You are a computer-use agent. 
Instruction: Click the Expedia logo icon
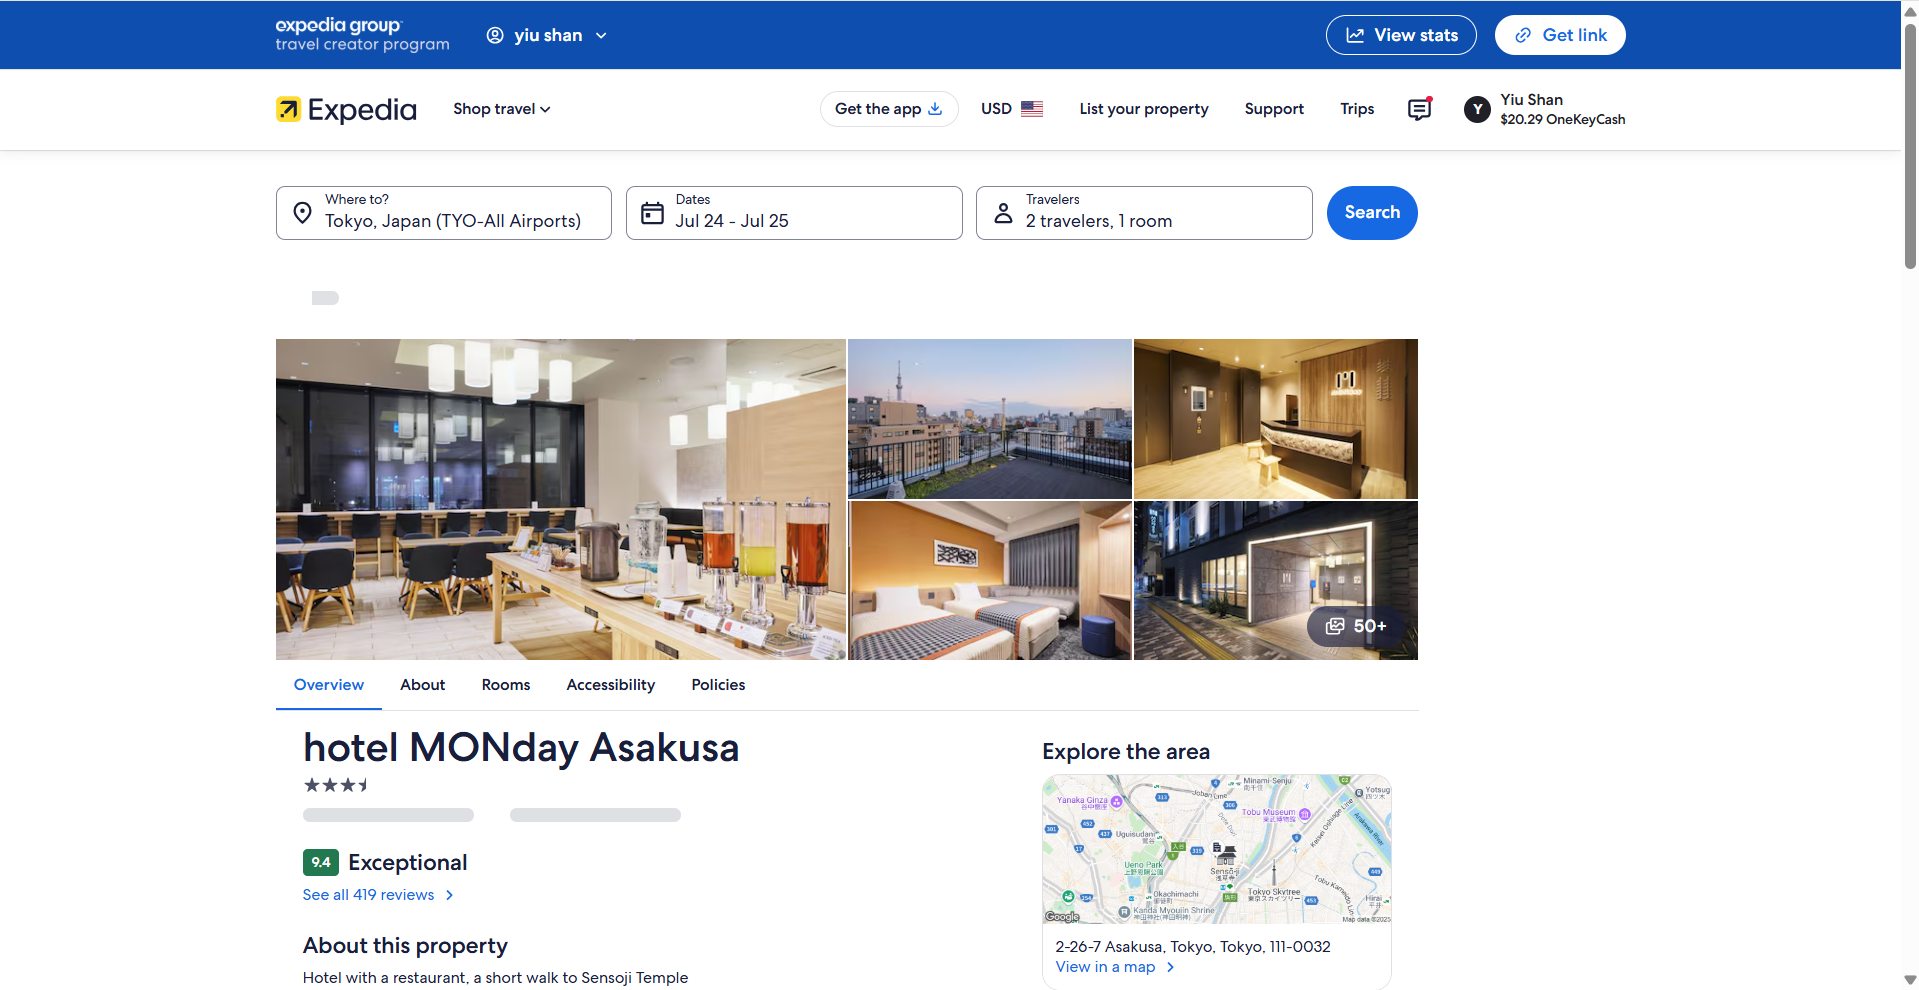(x=288, y=109)
